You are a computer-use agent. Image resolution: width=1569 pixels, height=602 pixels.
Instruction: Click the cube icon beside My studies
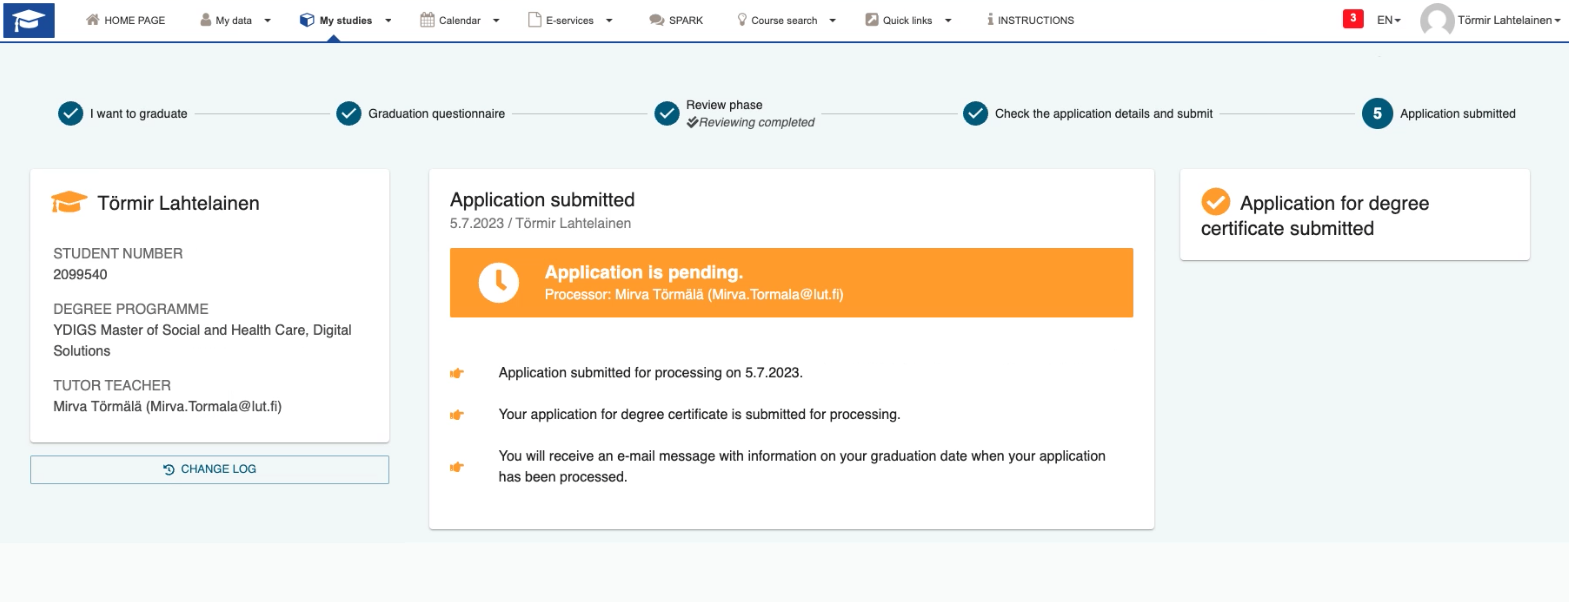coord(307,20)
